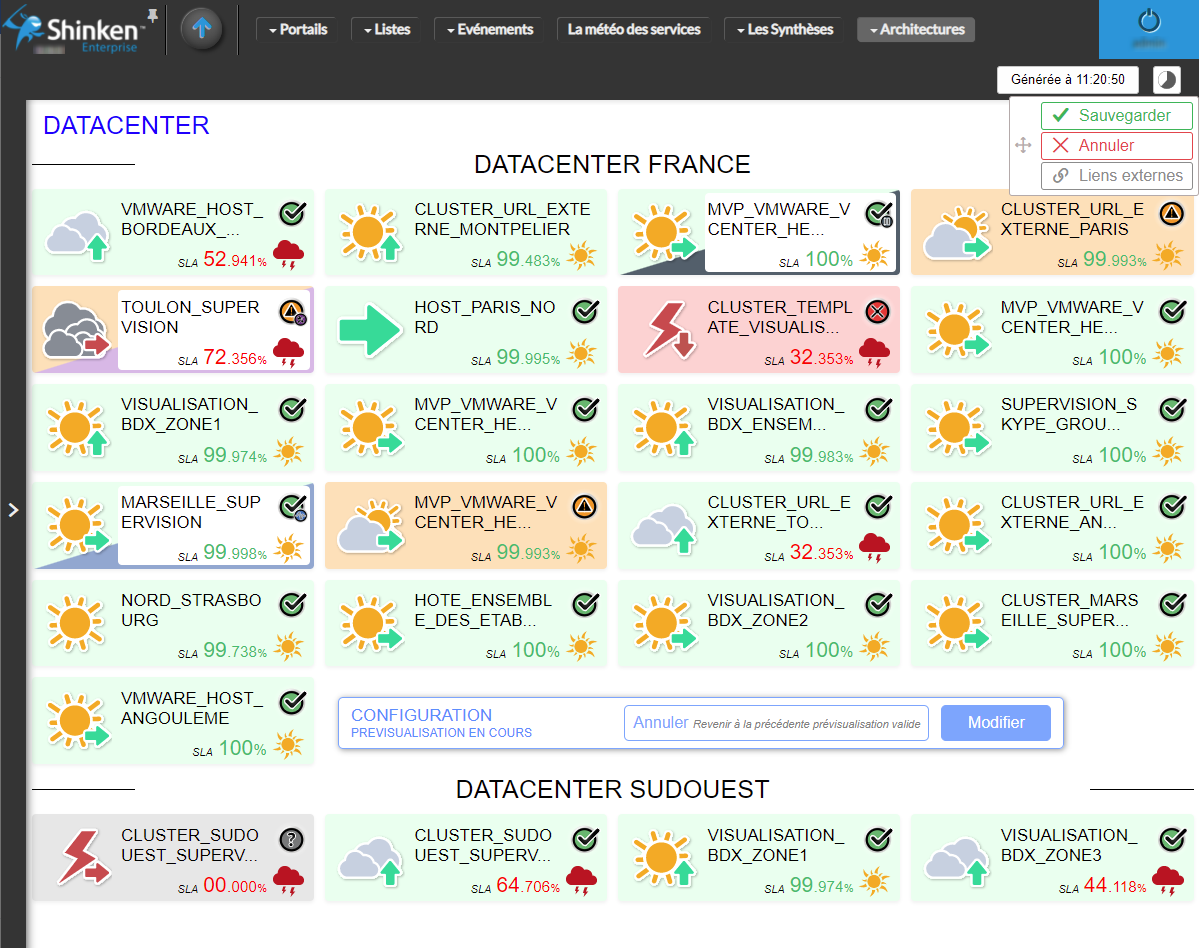Open the Listes dropdown menu
The image size is (1199, 948).
point(385,30)
